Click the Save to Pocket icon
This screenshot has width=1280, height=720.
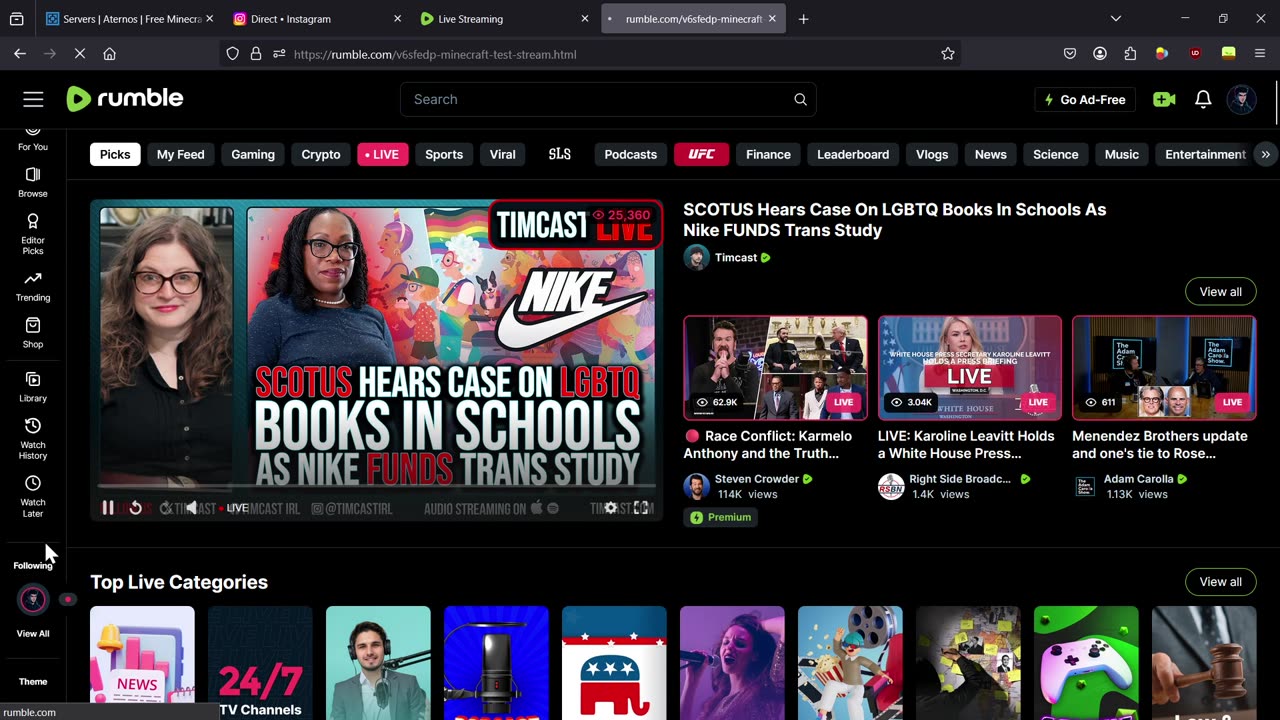click(1070, 54)
